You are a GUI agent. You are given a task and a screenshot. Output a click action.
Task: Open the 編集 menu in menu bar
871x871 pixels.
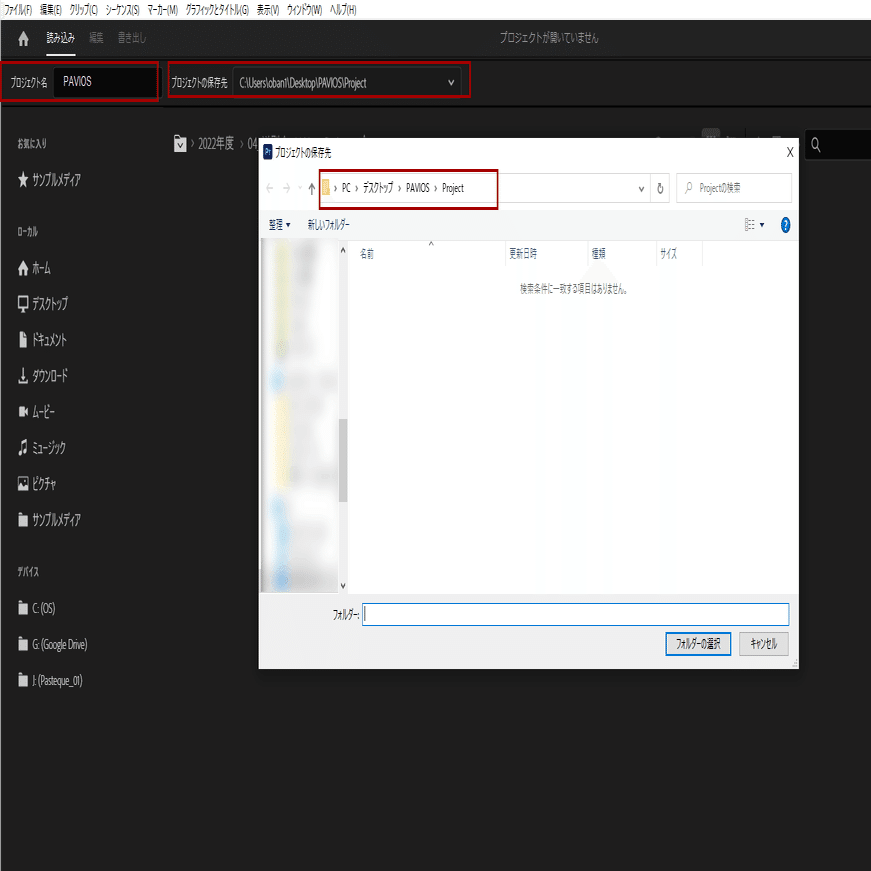click(51, 9)
